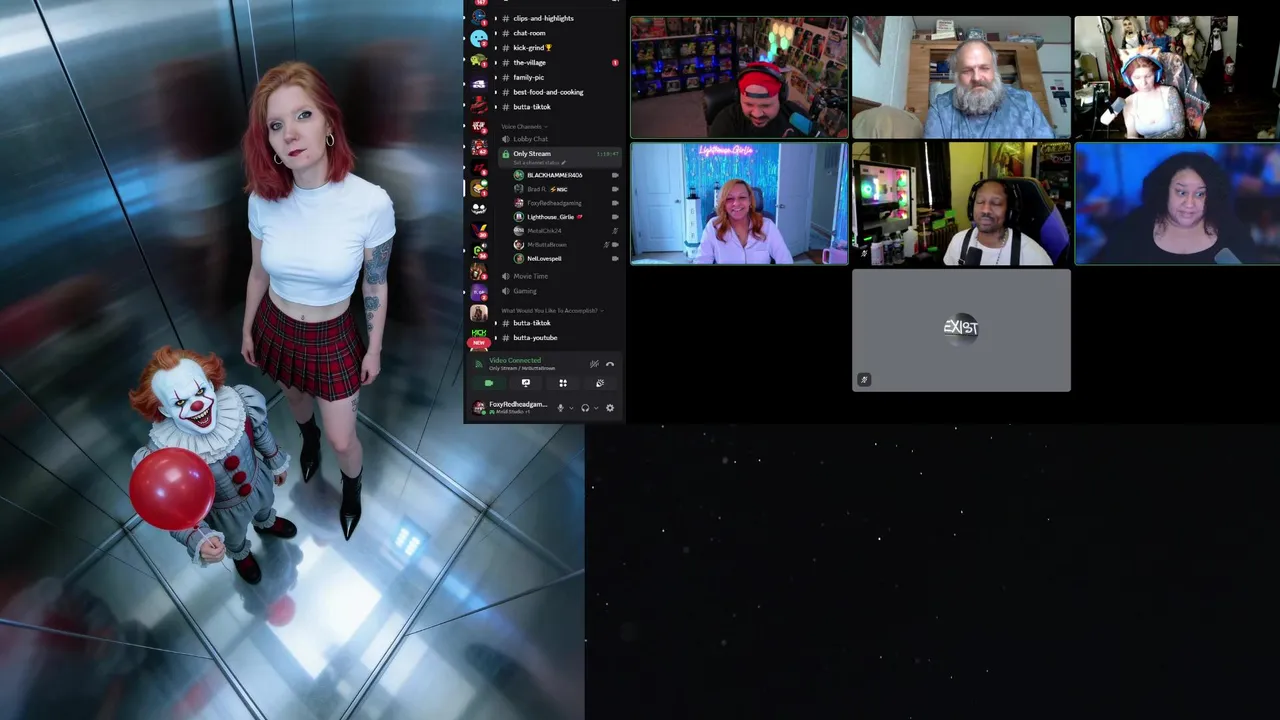The height and width of the screenshot is (720, 1280).
Task: Select video tile of man in gaming chair
Action: tap(961, 204)
